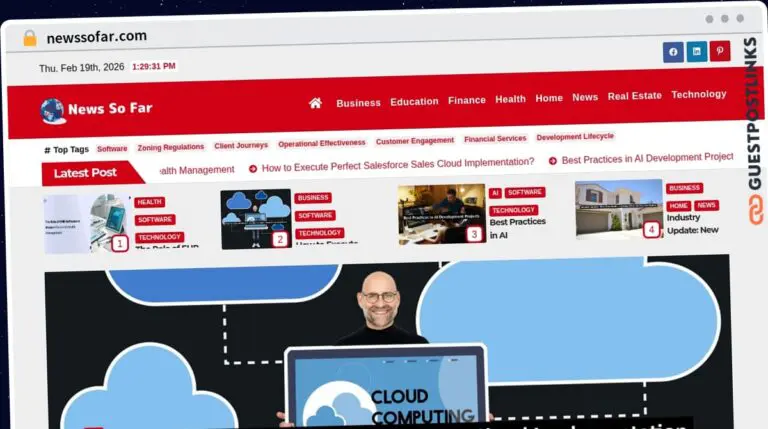The image size is (768, 429).
Task: Open house thumbnail numbered 4
Action: [x=619, y=209]
